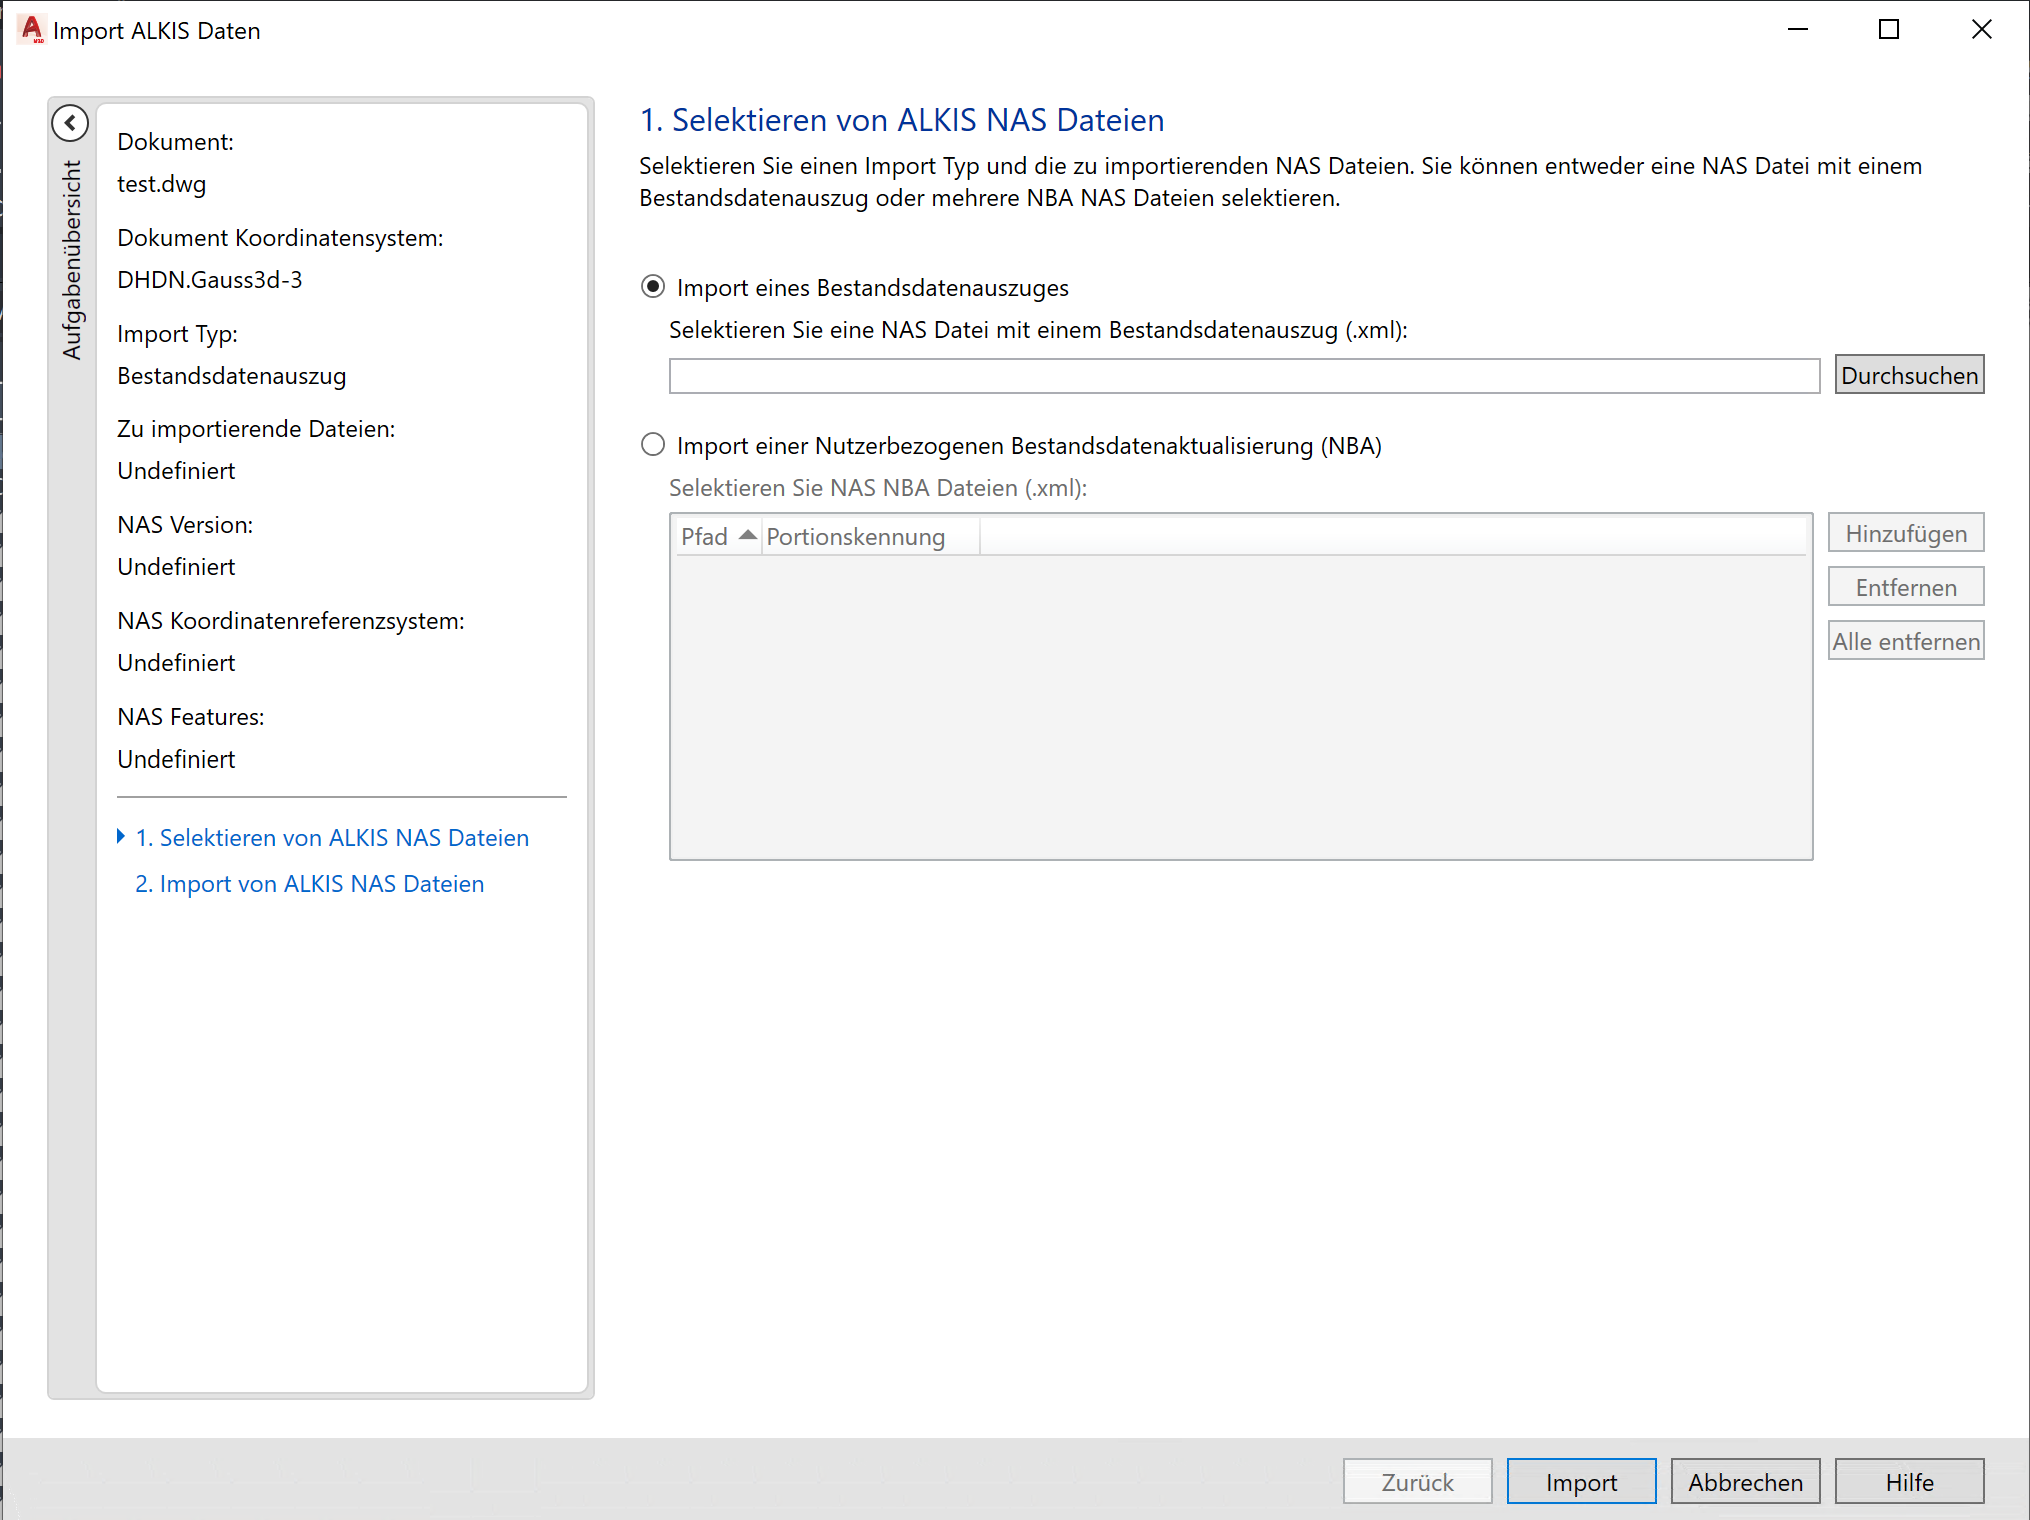Select Import einer Nutzerbezogenen Bestandsdatenaktualisierung option

click(653, 445)
